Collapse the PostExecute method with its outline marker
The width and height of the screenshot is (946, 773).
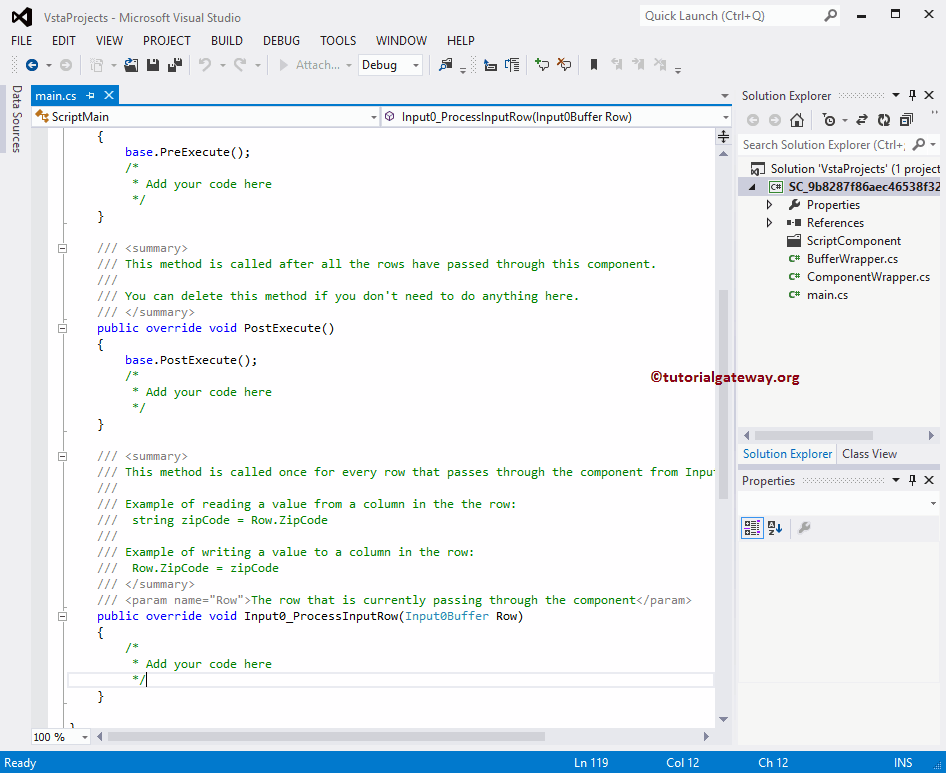pyautogui.click(x=61, y=327)
